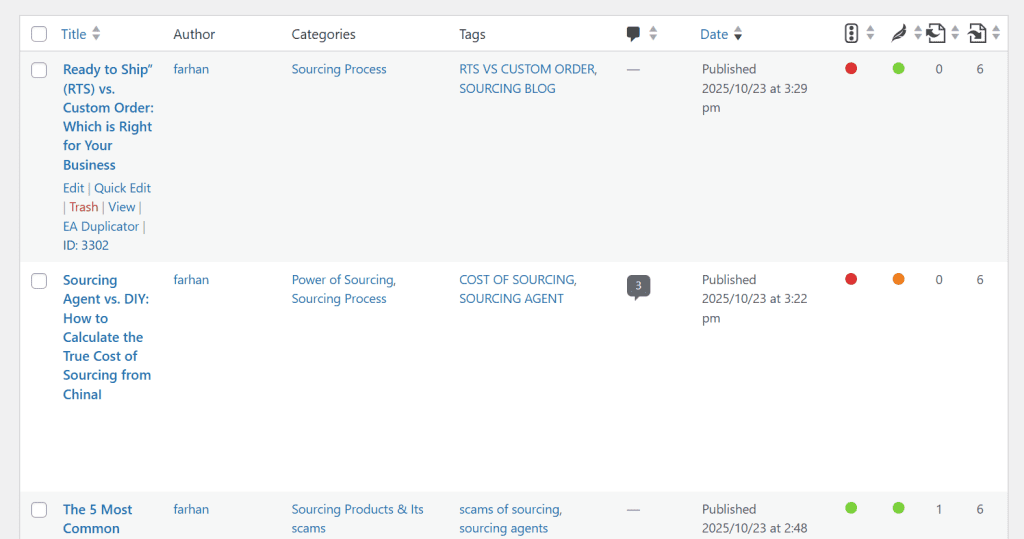Click the comments bubble column icon
Image resolution: width=1024 pixels, height=539 pixels.
(x=633, y=34)
